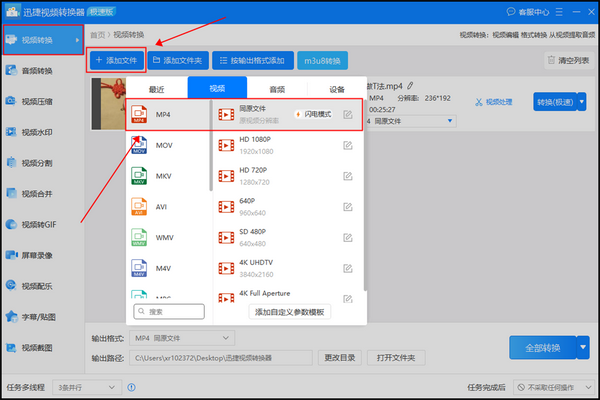Select the MOV format icon
The height and width of the screenshot is (400, 600).
coord(139,146)
